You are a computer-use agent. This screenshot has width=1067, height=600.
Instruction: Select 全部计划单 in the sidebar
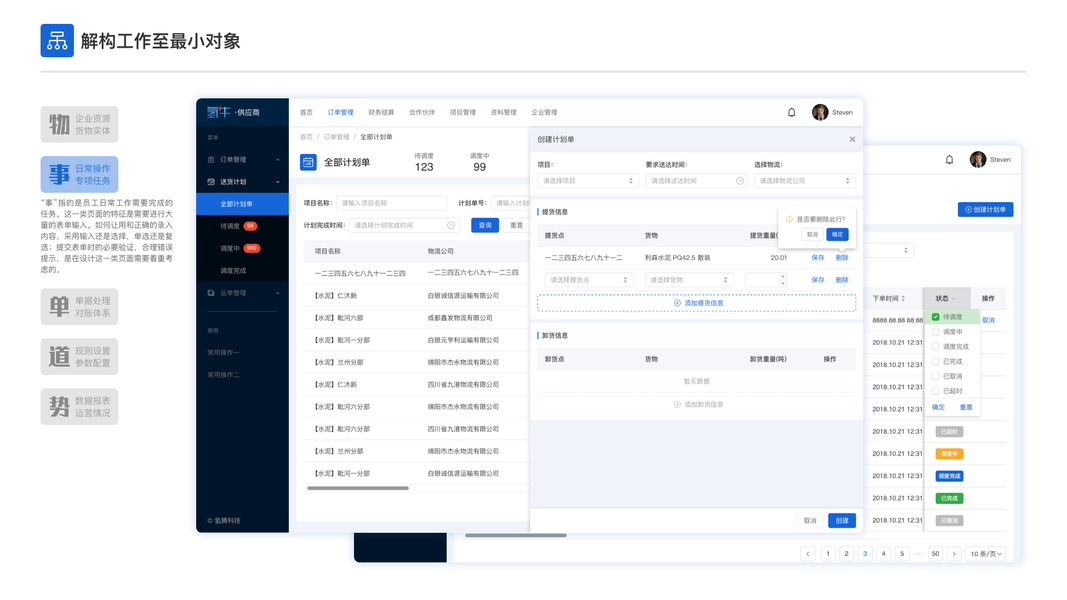(x=242, y=204)
